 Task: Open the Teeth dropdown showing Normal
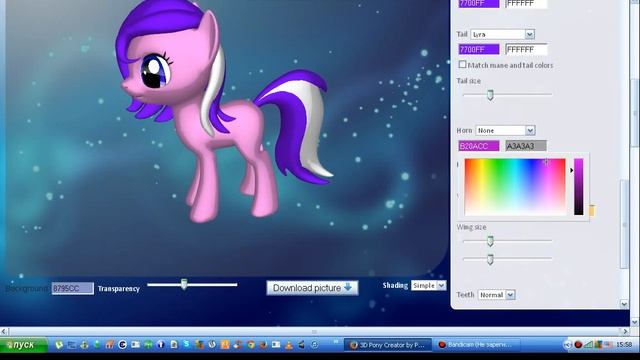tap(496, 295)
